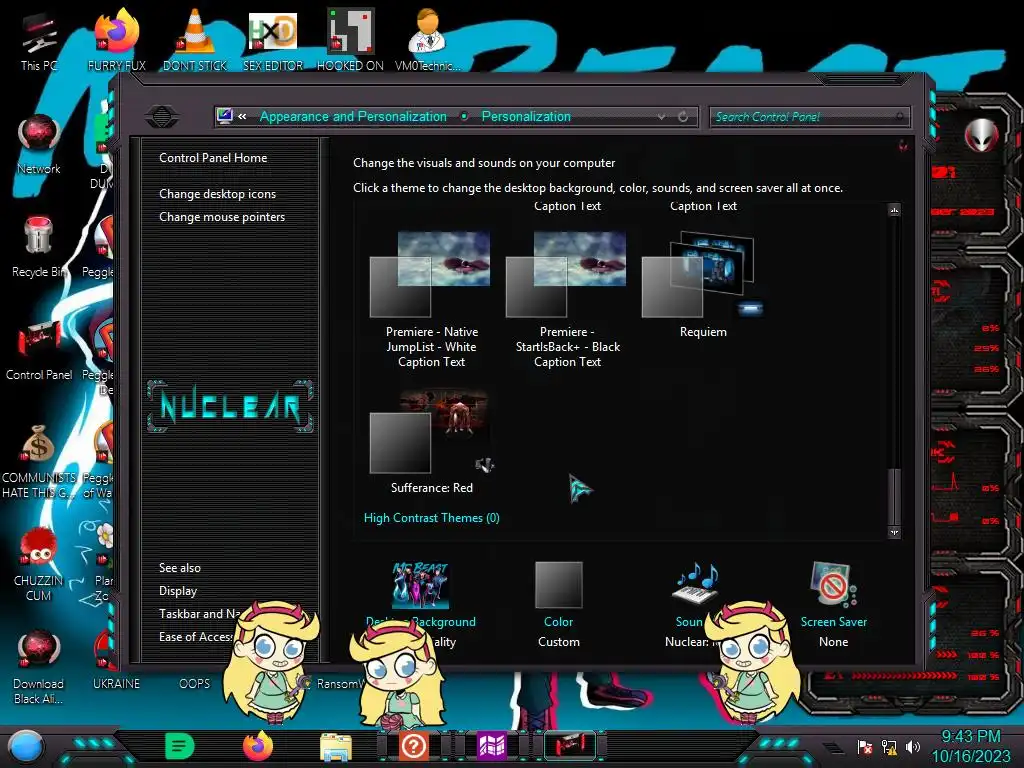
Task: Open address bar history dropdown arrow
Action: [662, 116]
